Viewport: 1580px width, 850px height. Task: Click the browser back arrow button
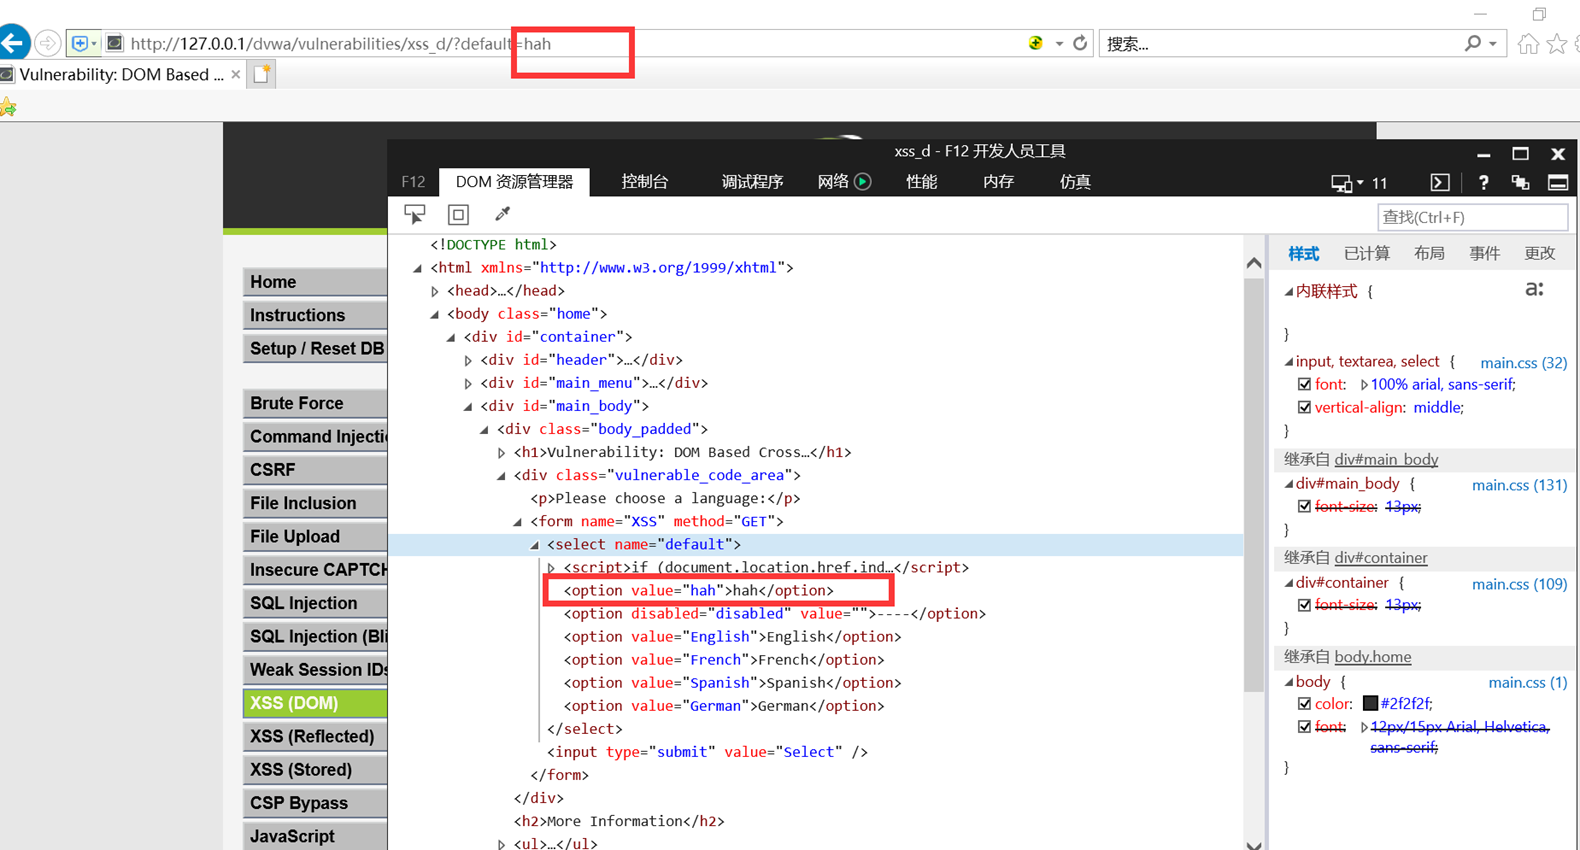point(13,43)
